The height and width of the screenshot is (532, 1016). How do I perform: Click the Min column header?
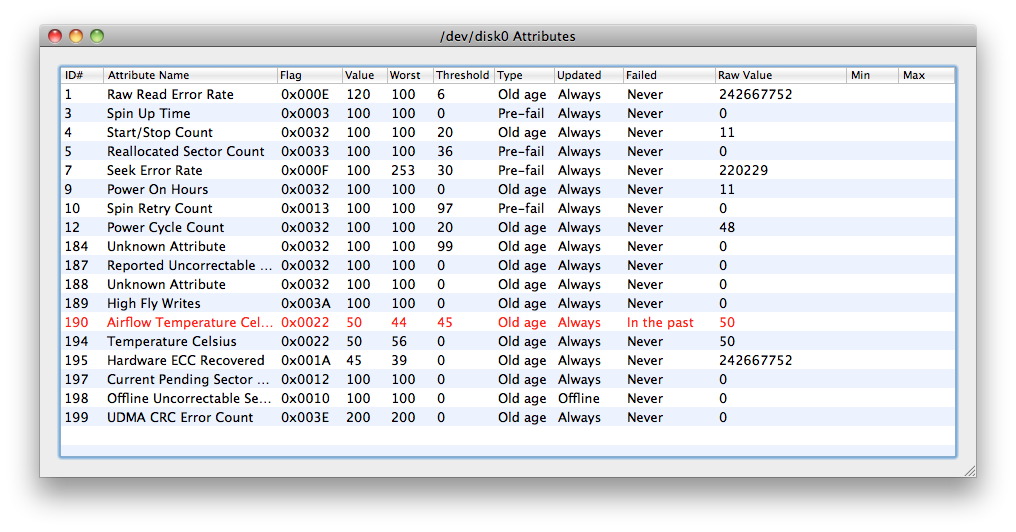pos(872,75)
